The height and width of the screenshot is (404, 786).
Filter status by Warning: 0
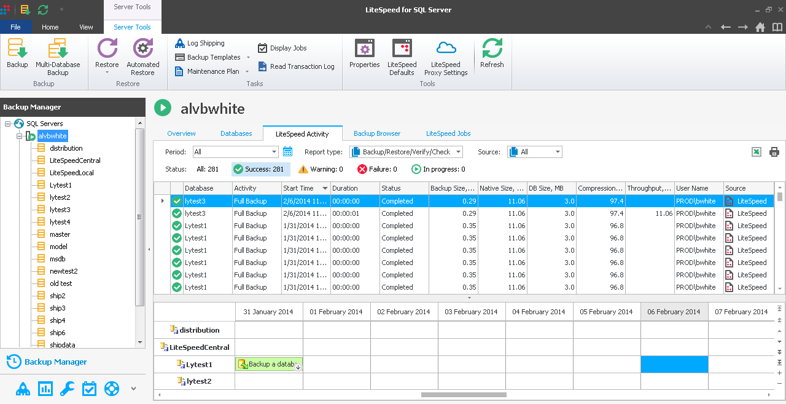click(x=321, y=169)
